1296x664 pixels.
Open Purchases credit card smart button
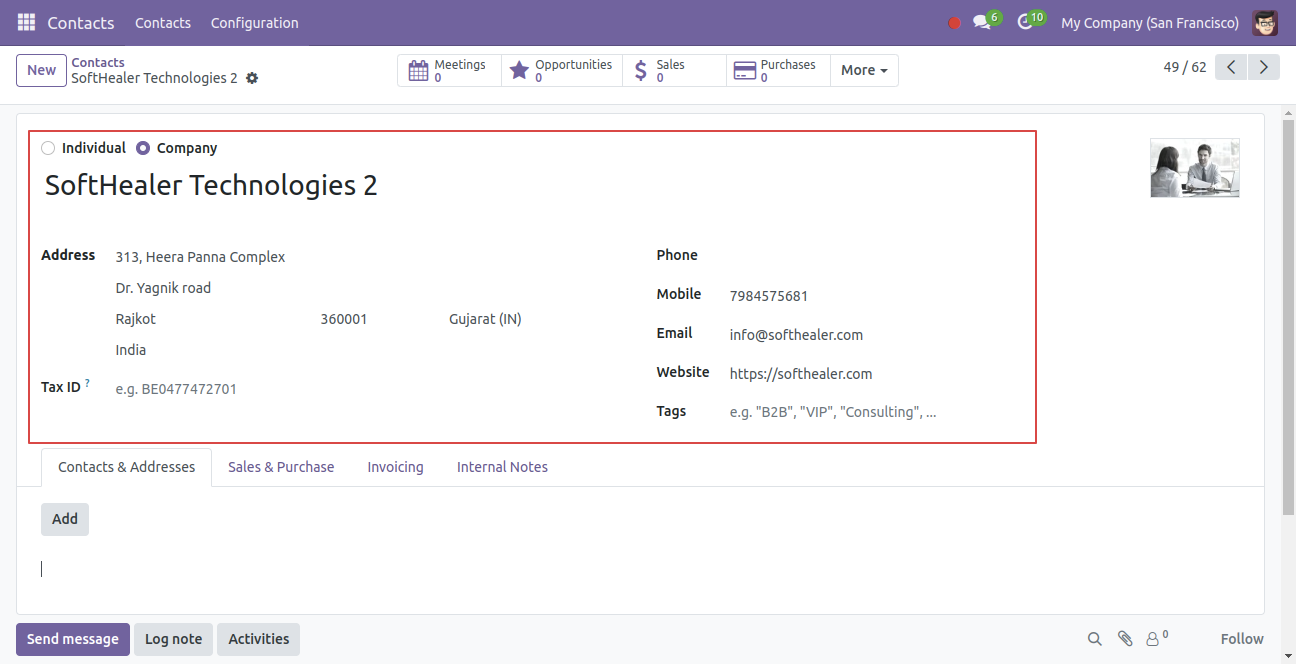778,70
